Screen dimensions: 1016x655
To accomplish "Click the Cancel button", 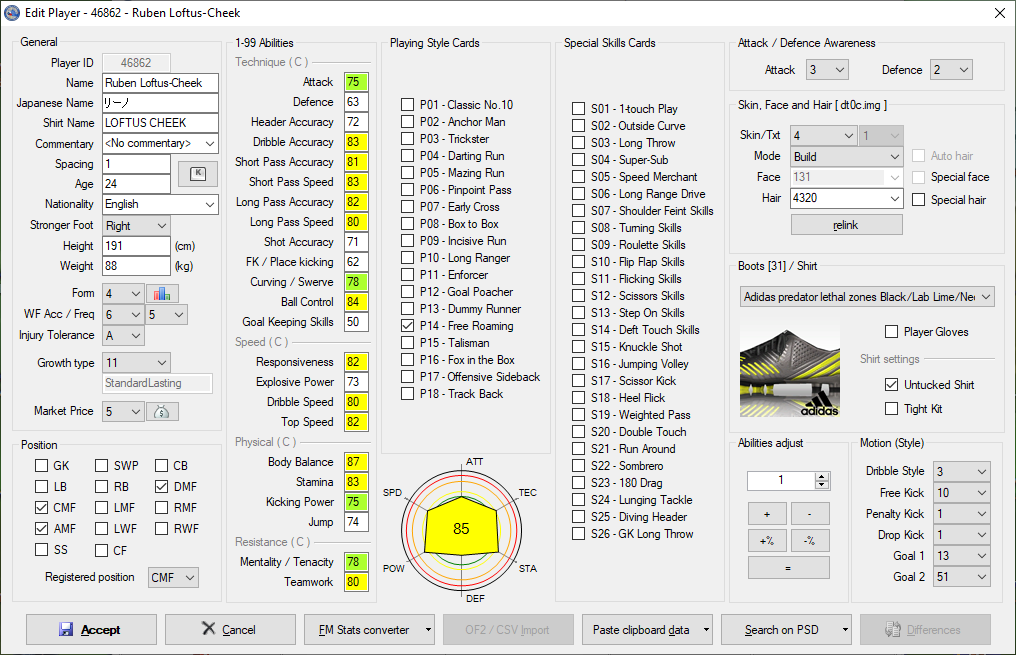I will point(230,630).
